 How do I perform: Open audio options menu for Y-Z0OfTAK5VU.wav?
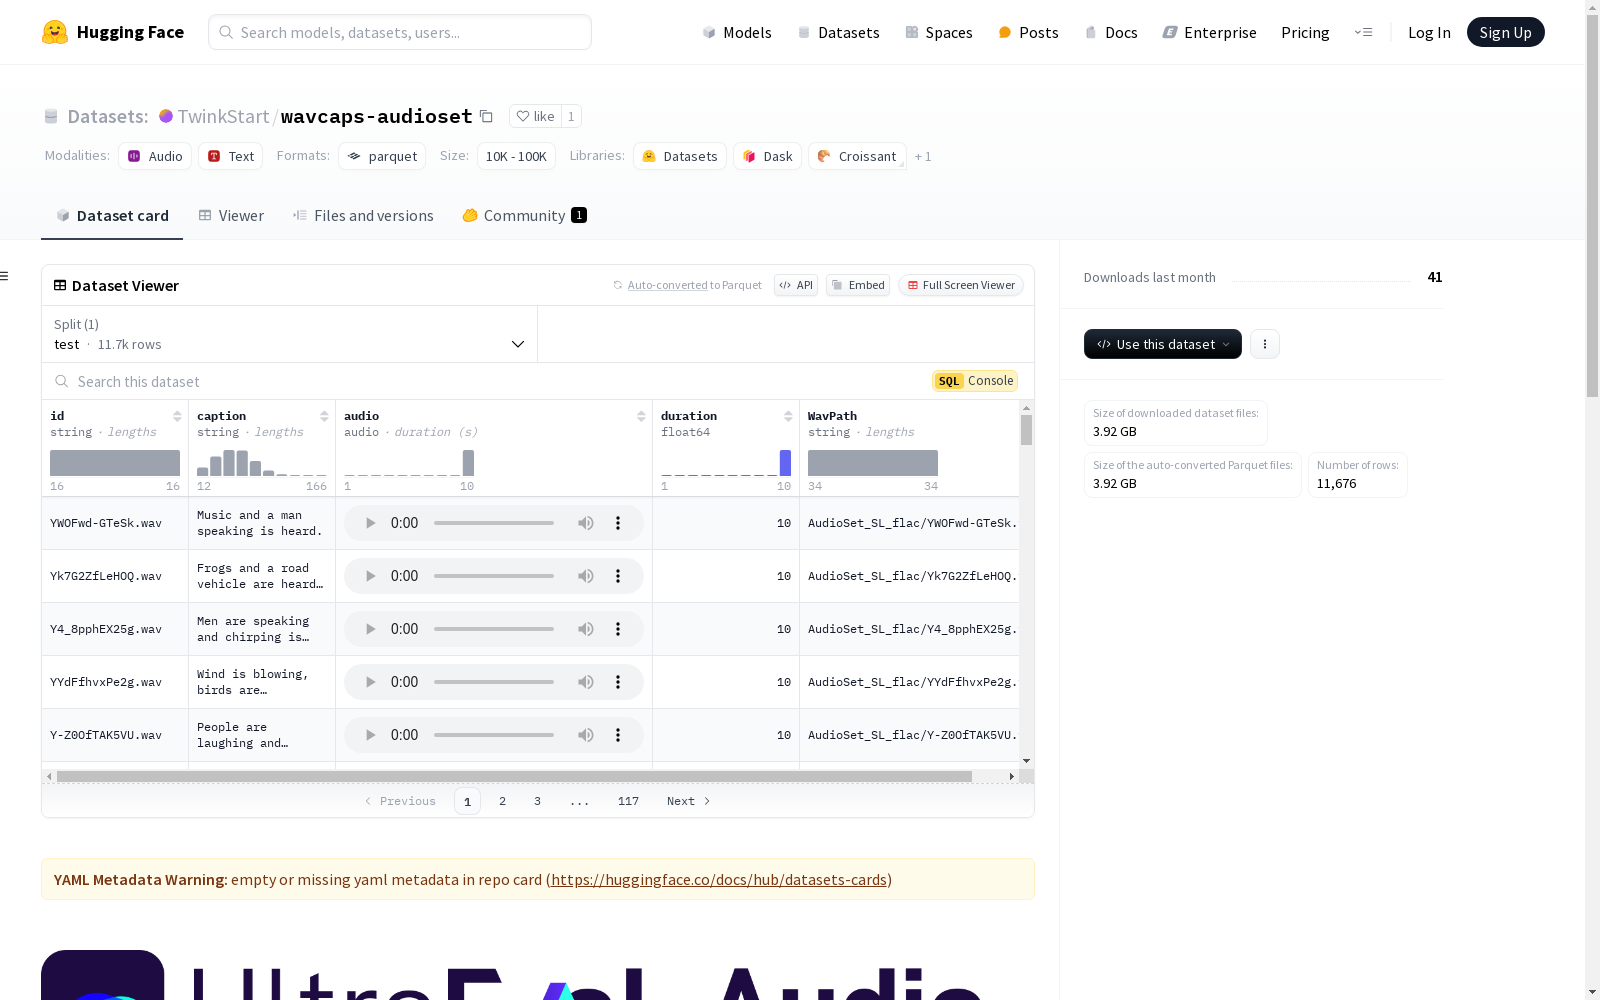point(618,735)
